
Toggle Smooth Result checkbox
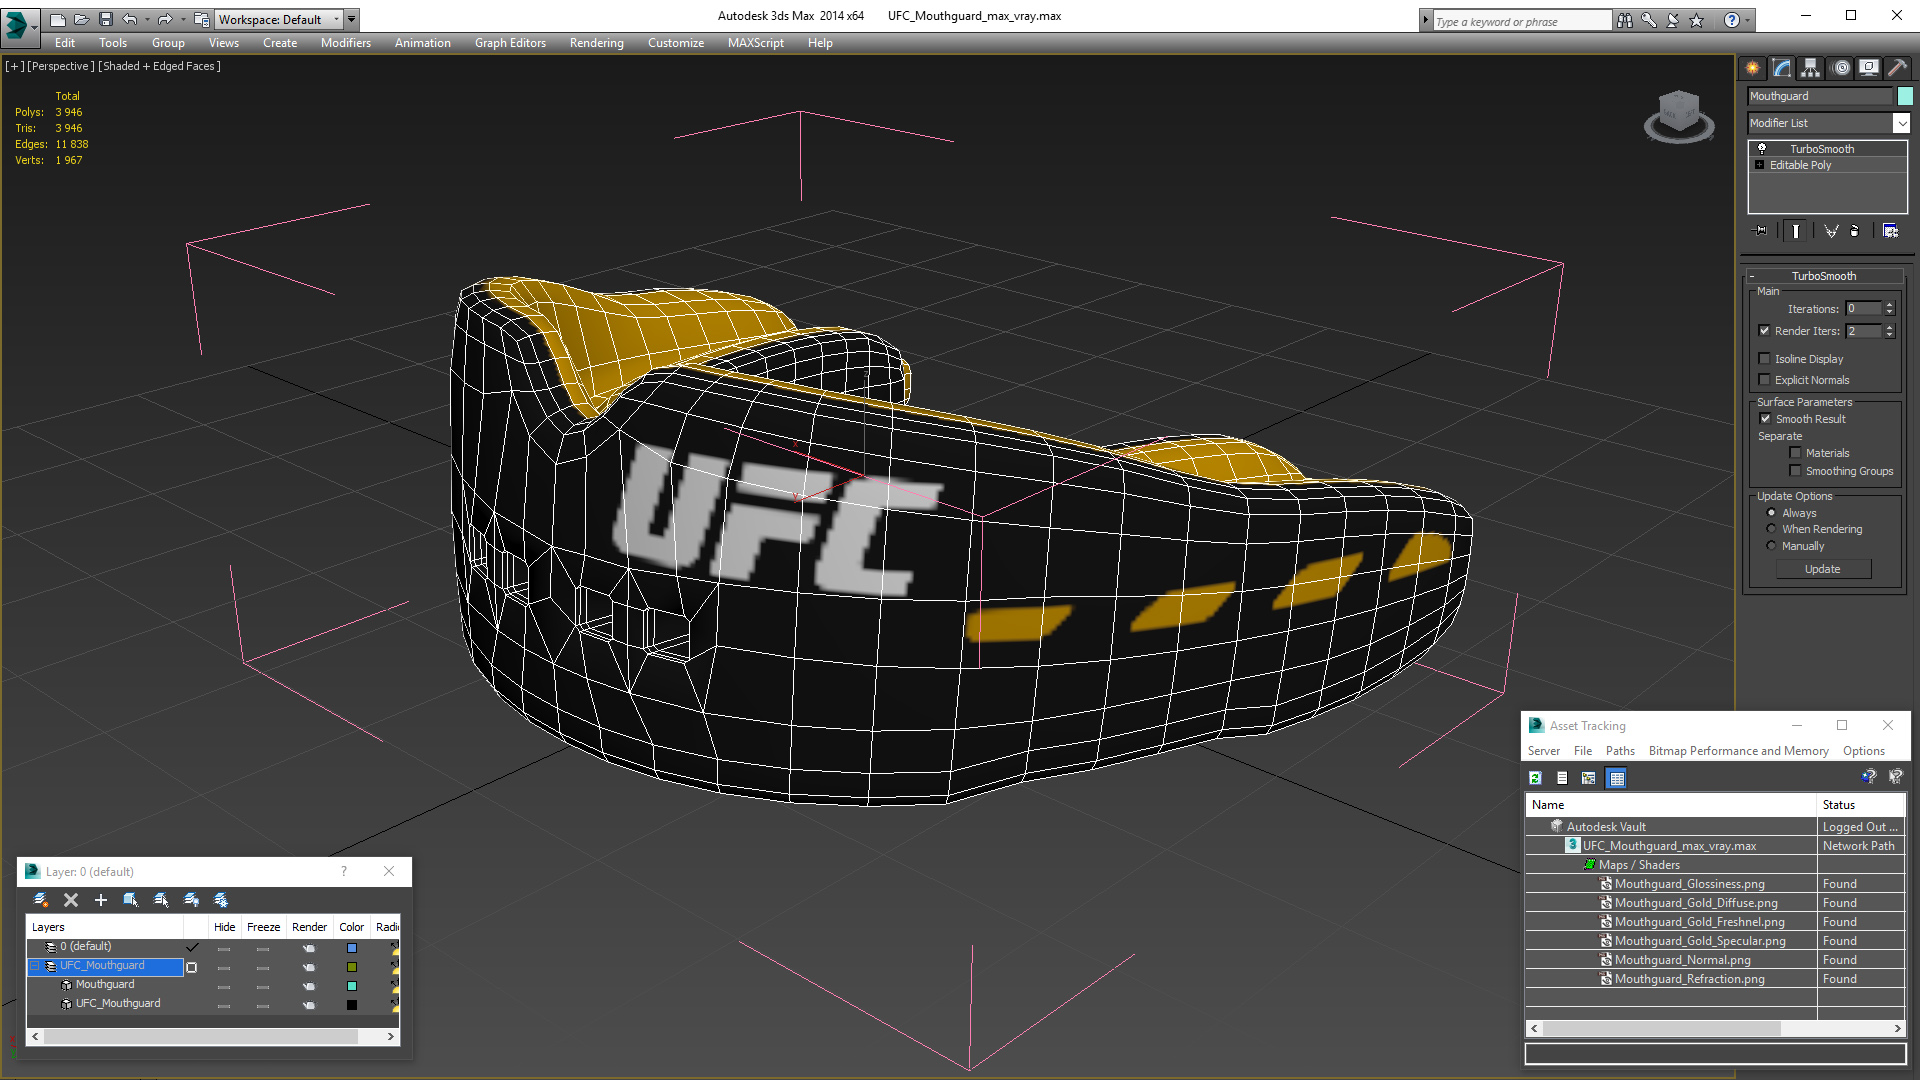coord(1765,419)
